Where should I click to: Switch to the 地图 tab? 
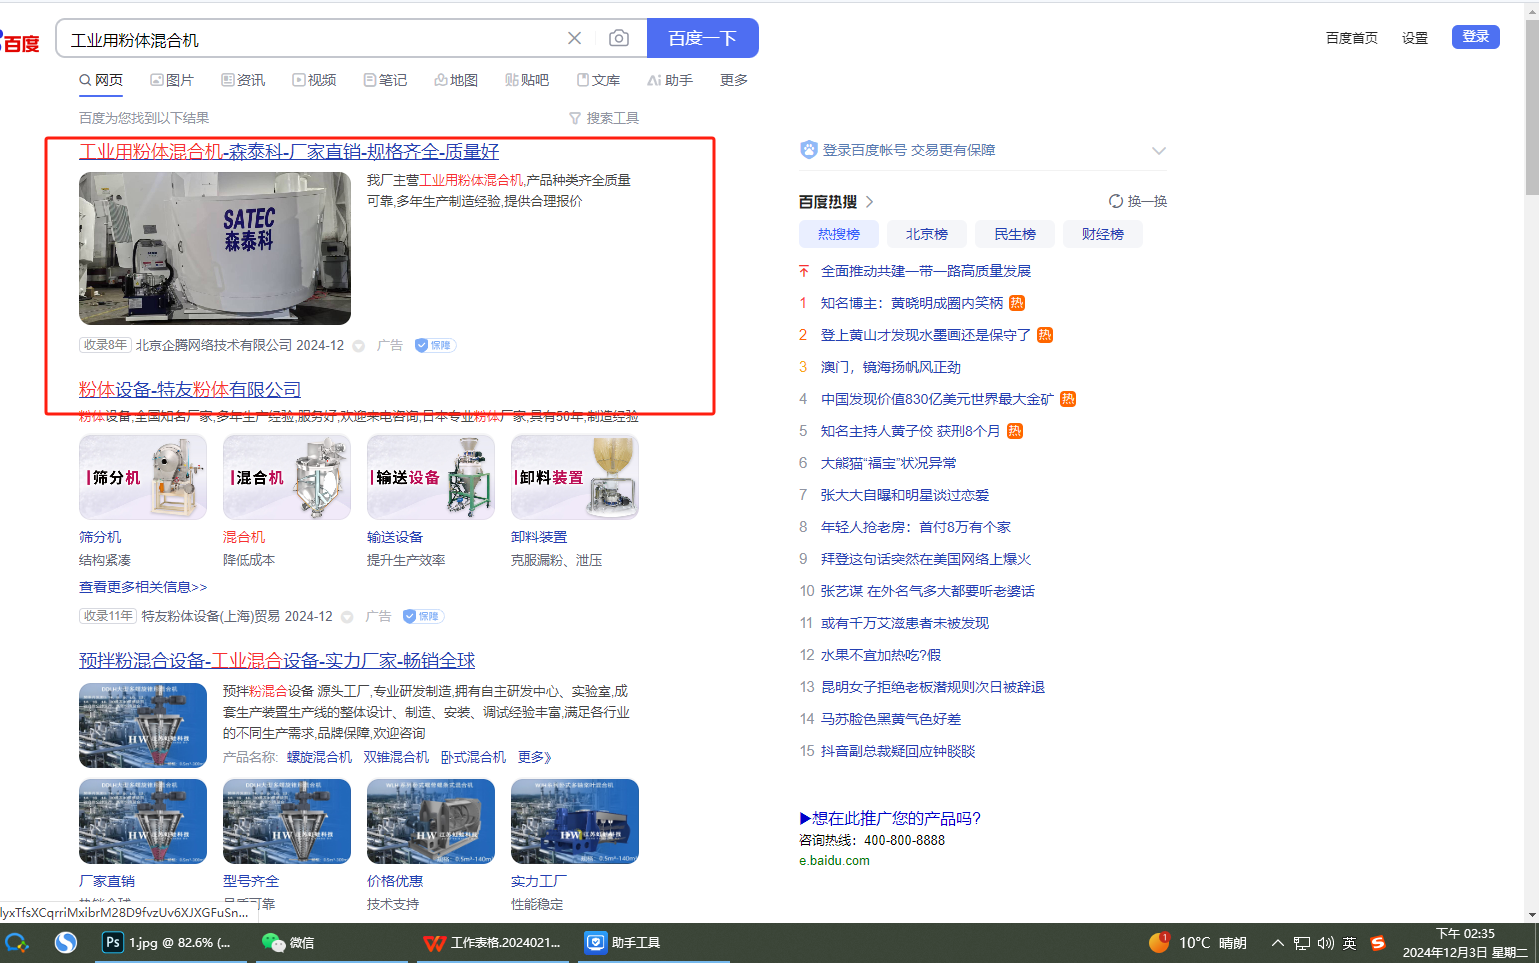click(456, 80)
